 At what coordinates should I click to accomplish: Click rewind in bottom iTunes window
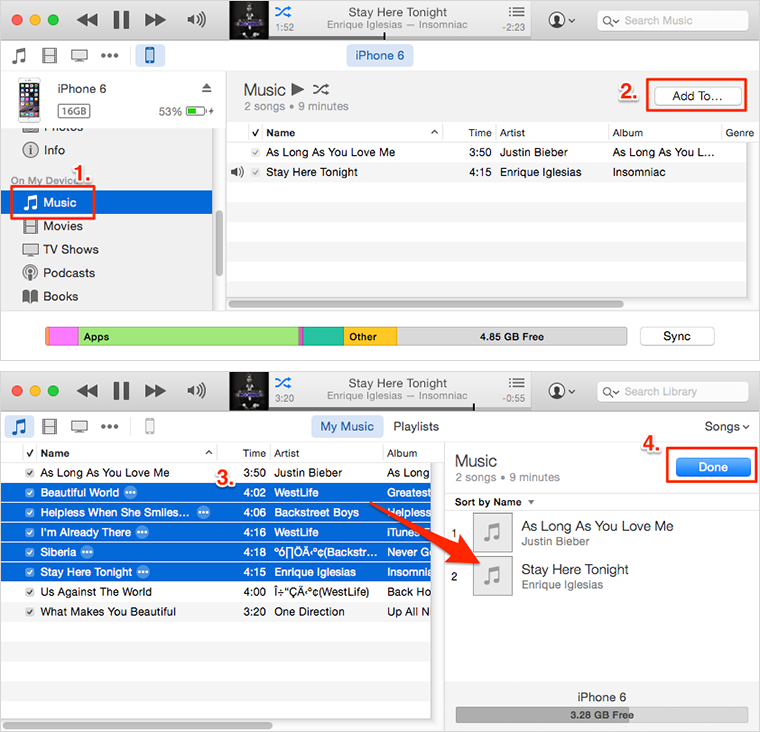pos(87,391)
